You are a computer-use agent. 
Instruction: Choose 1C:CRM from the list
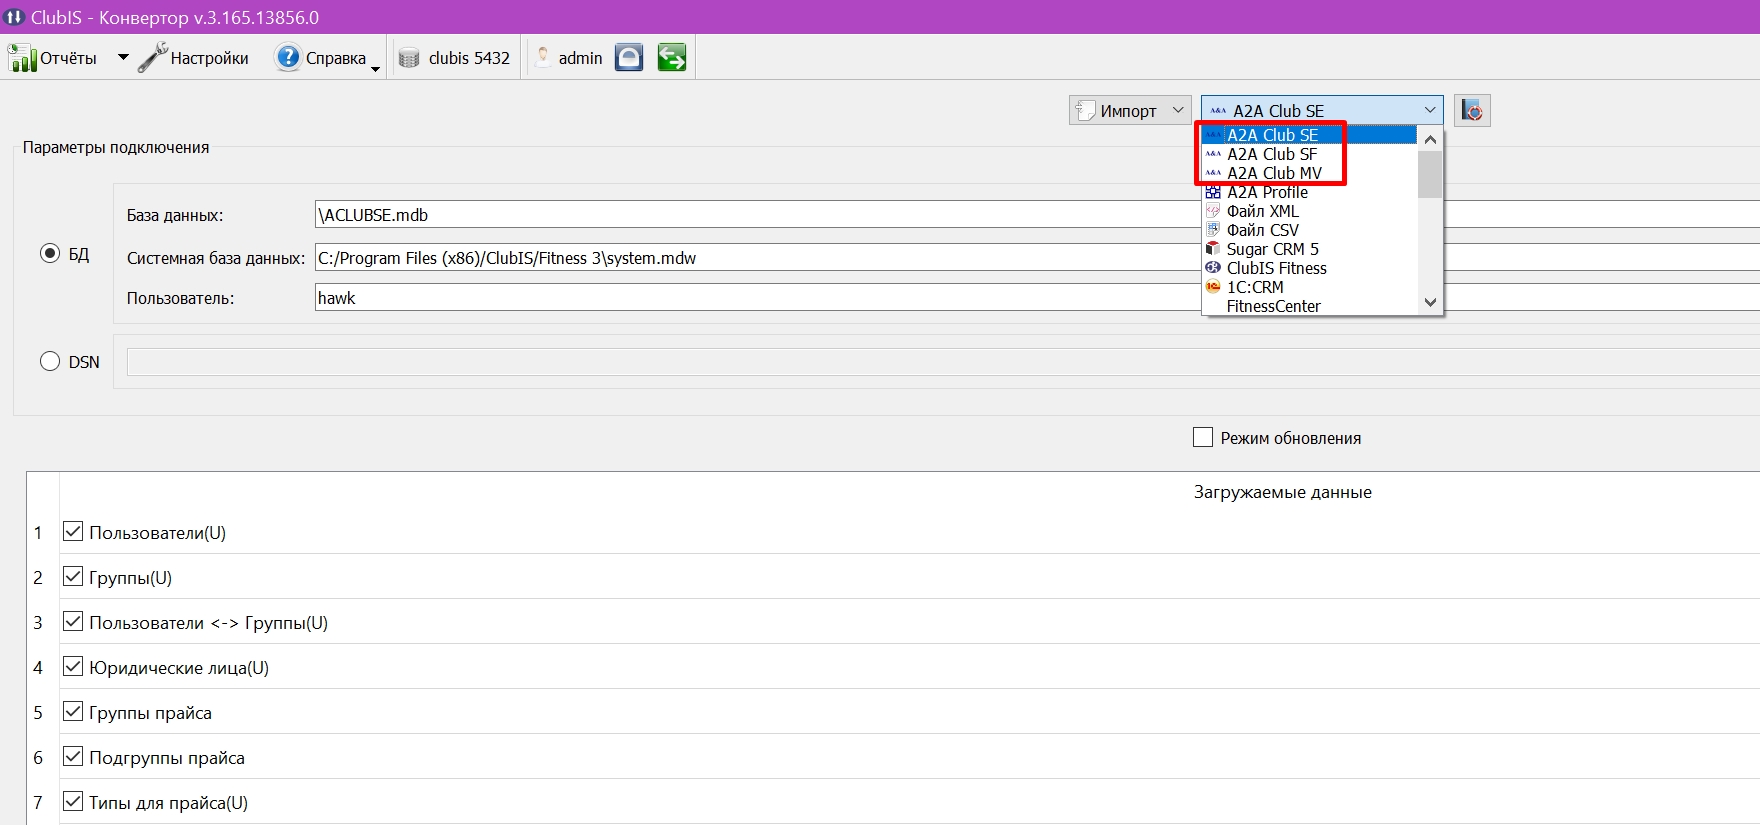[1309, 287]
